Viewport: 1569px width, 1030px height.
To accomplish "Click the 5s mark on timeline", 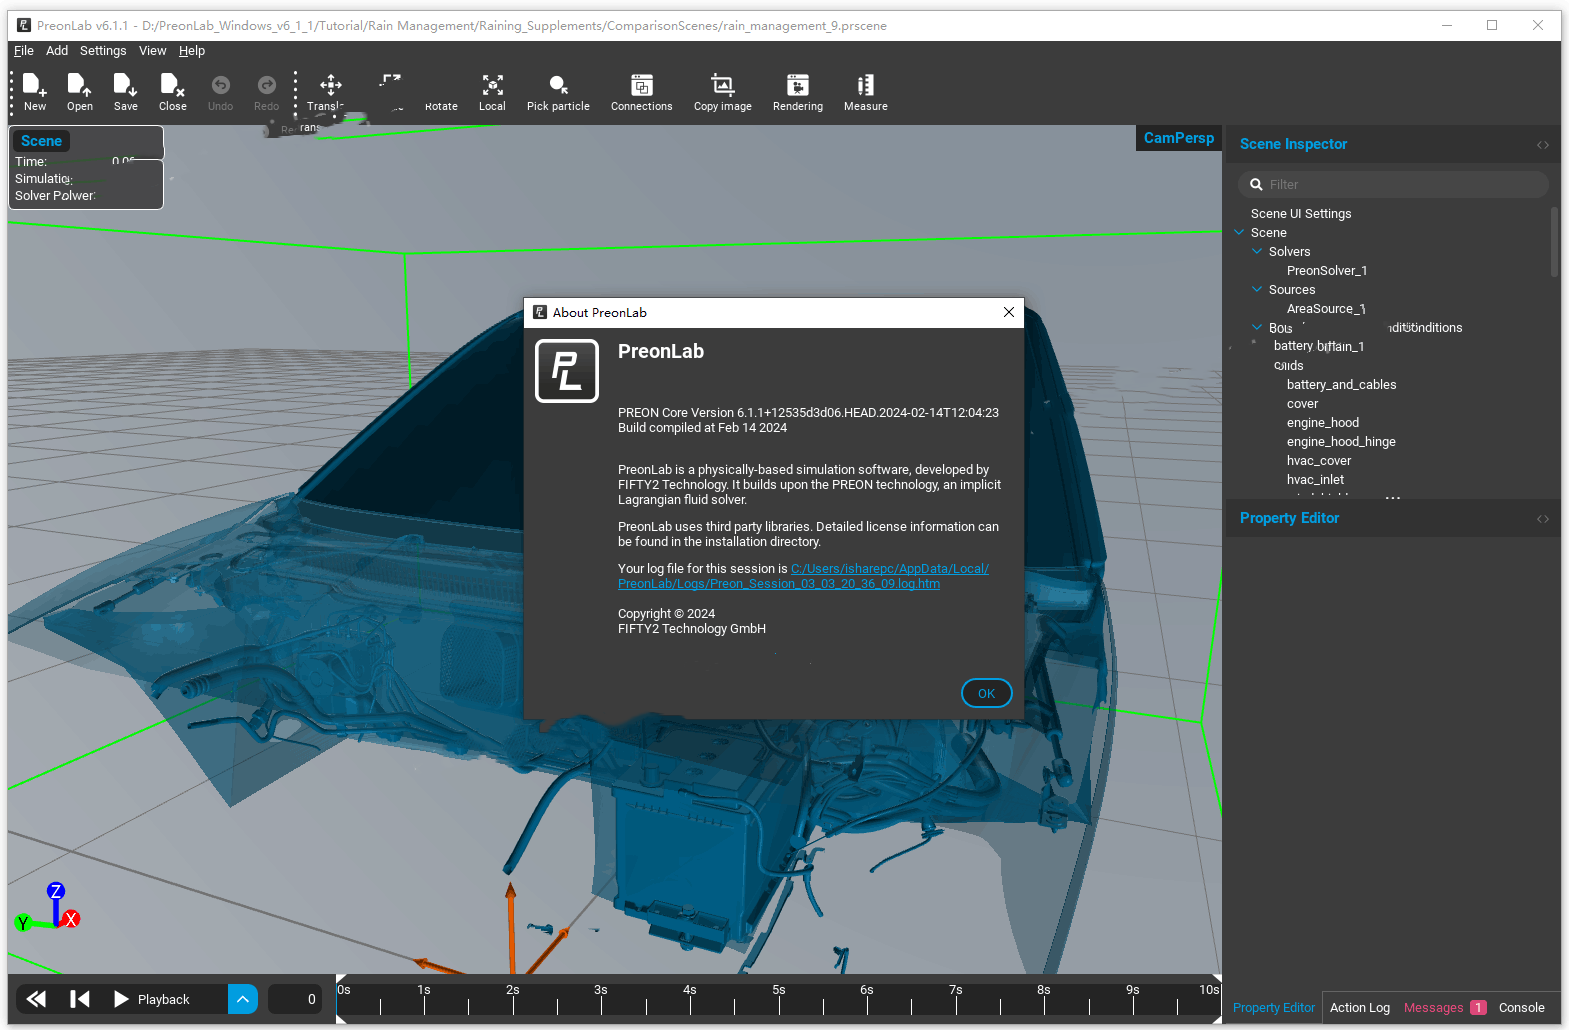I will 779,990.
